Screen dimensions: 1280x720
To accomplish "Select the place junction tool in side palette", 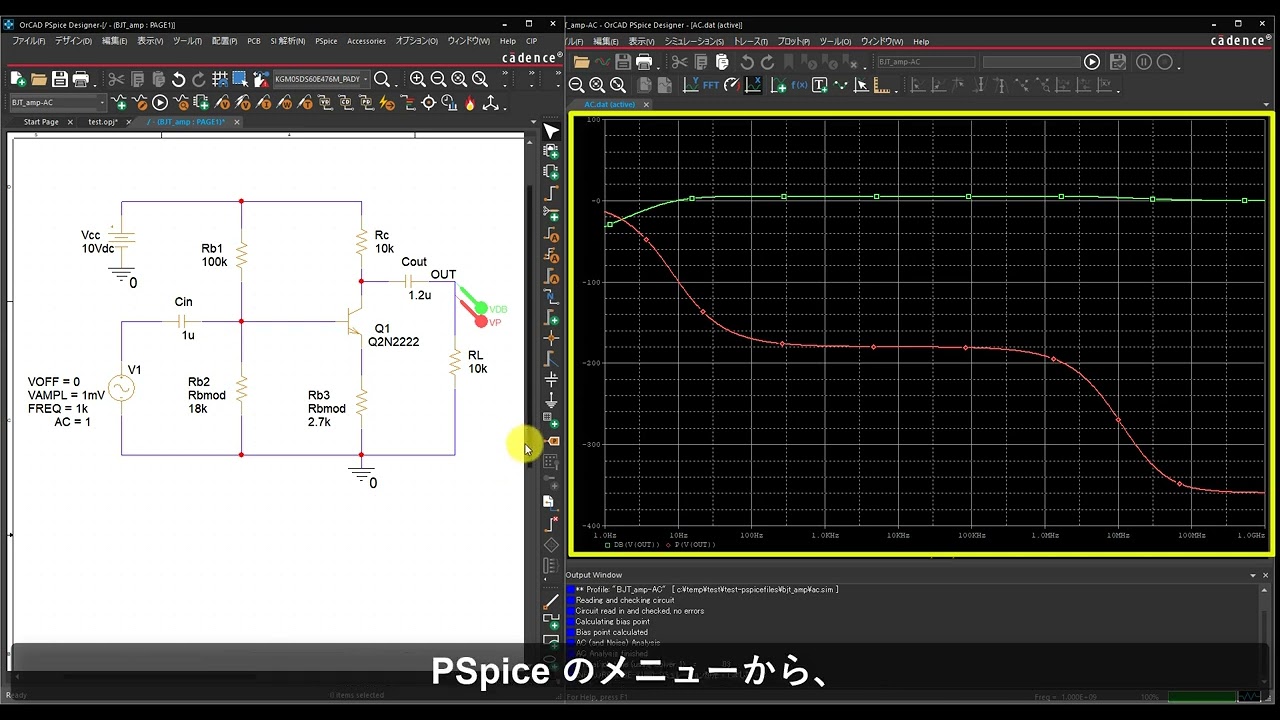I will tap(551, 338).
